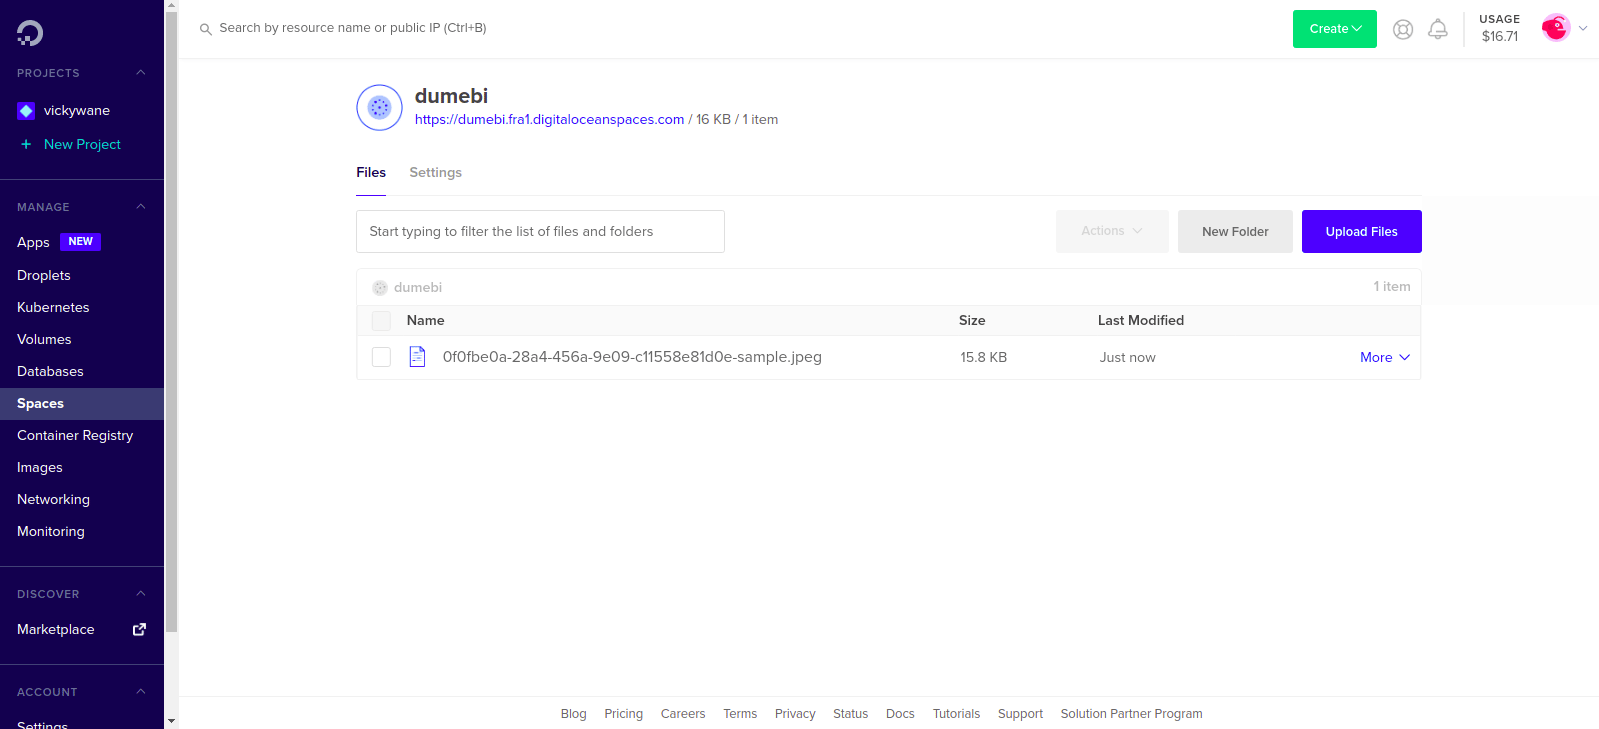This screenshot has height=729, width=1599.
Task: Open Kubernetes section
Action: (53, 307)
